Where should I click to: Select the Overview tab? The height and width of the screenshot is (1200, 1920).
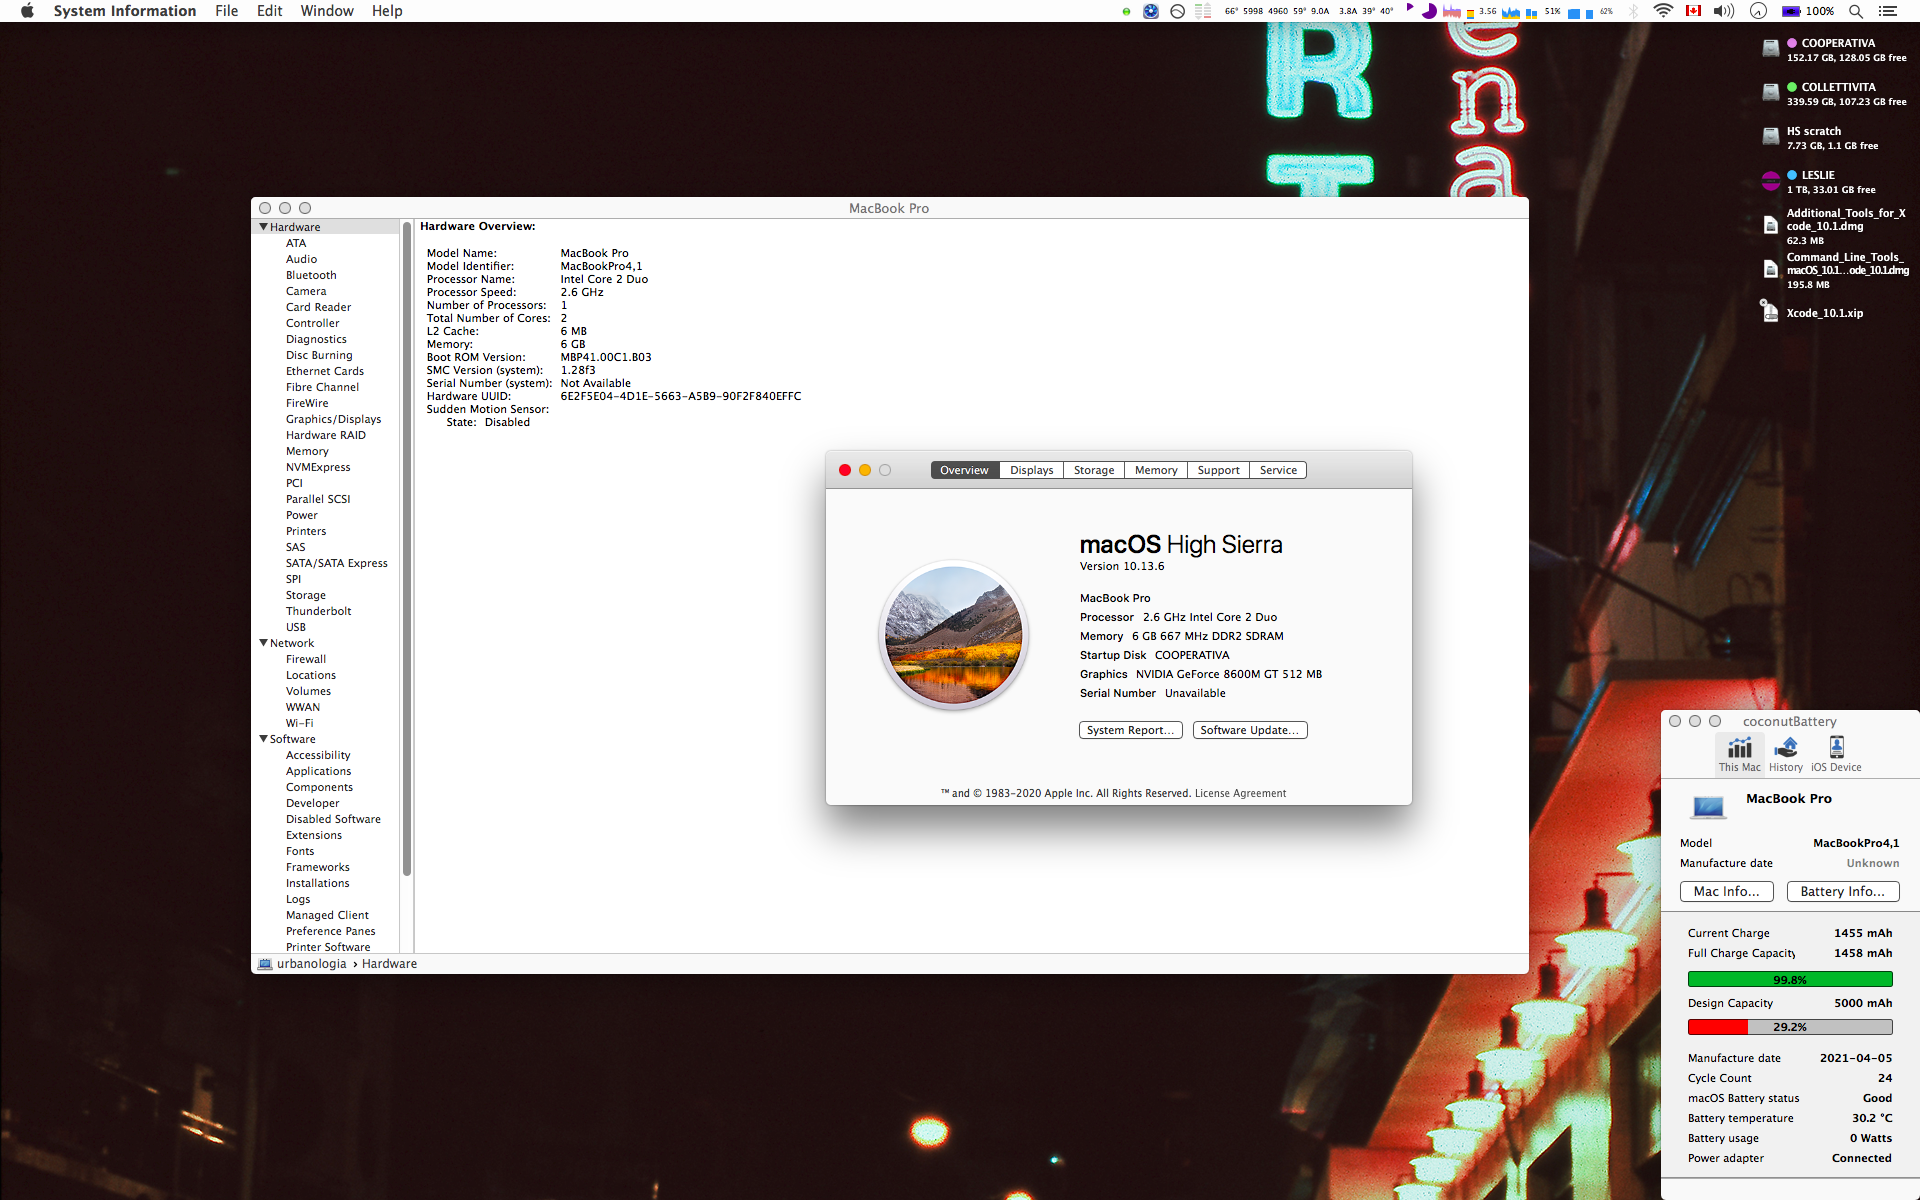964,470
